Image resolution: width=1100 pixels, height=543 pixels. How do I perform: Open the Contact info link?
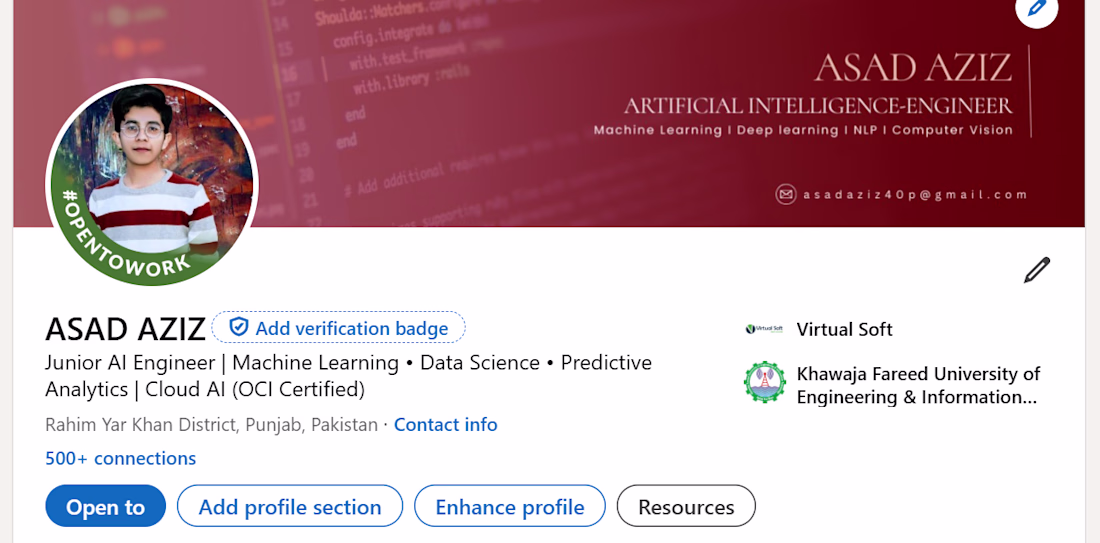tap(445, 424)
